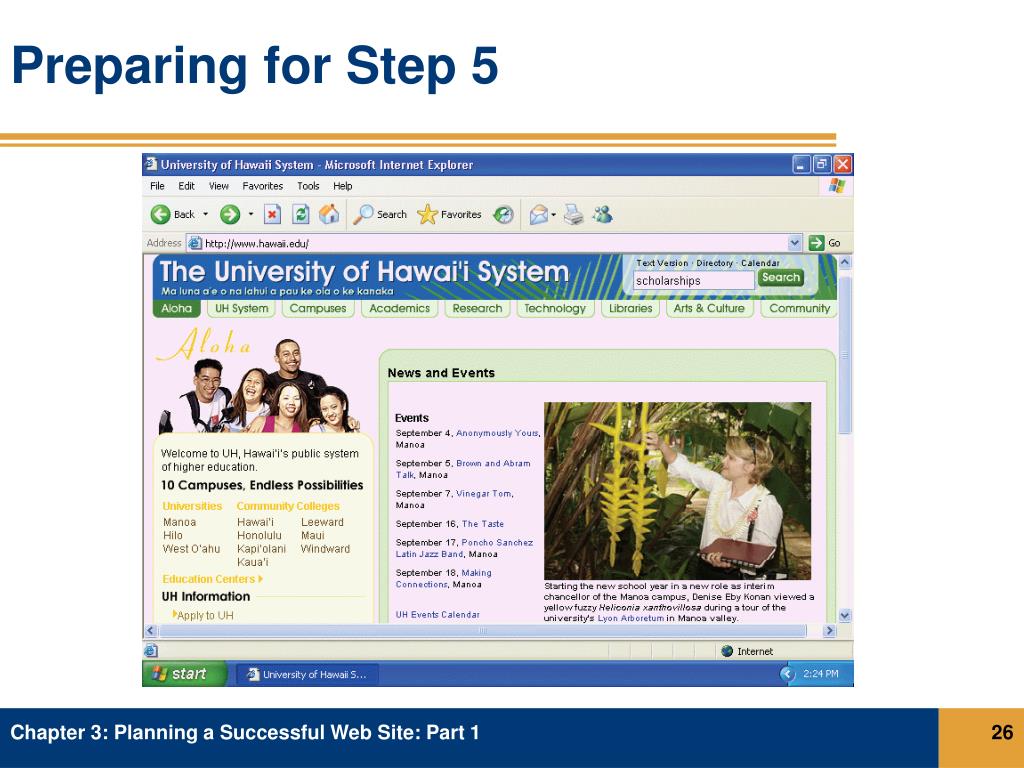1024x768 pixels.
Task: Open Back button history dropdown arrow
Action: click(205, 214)
